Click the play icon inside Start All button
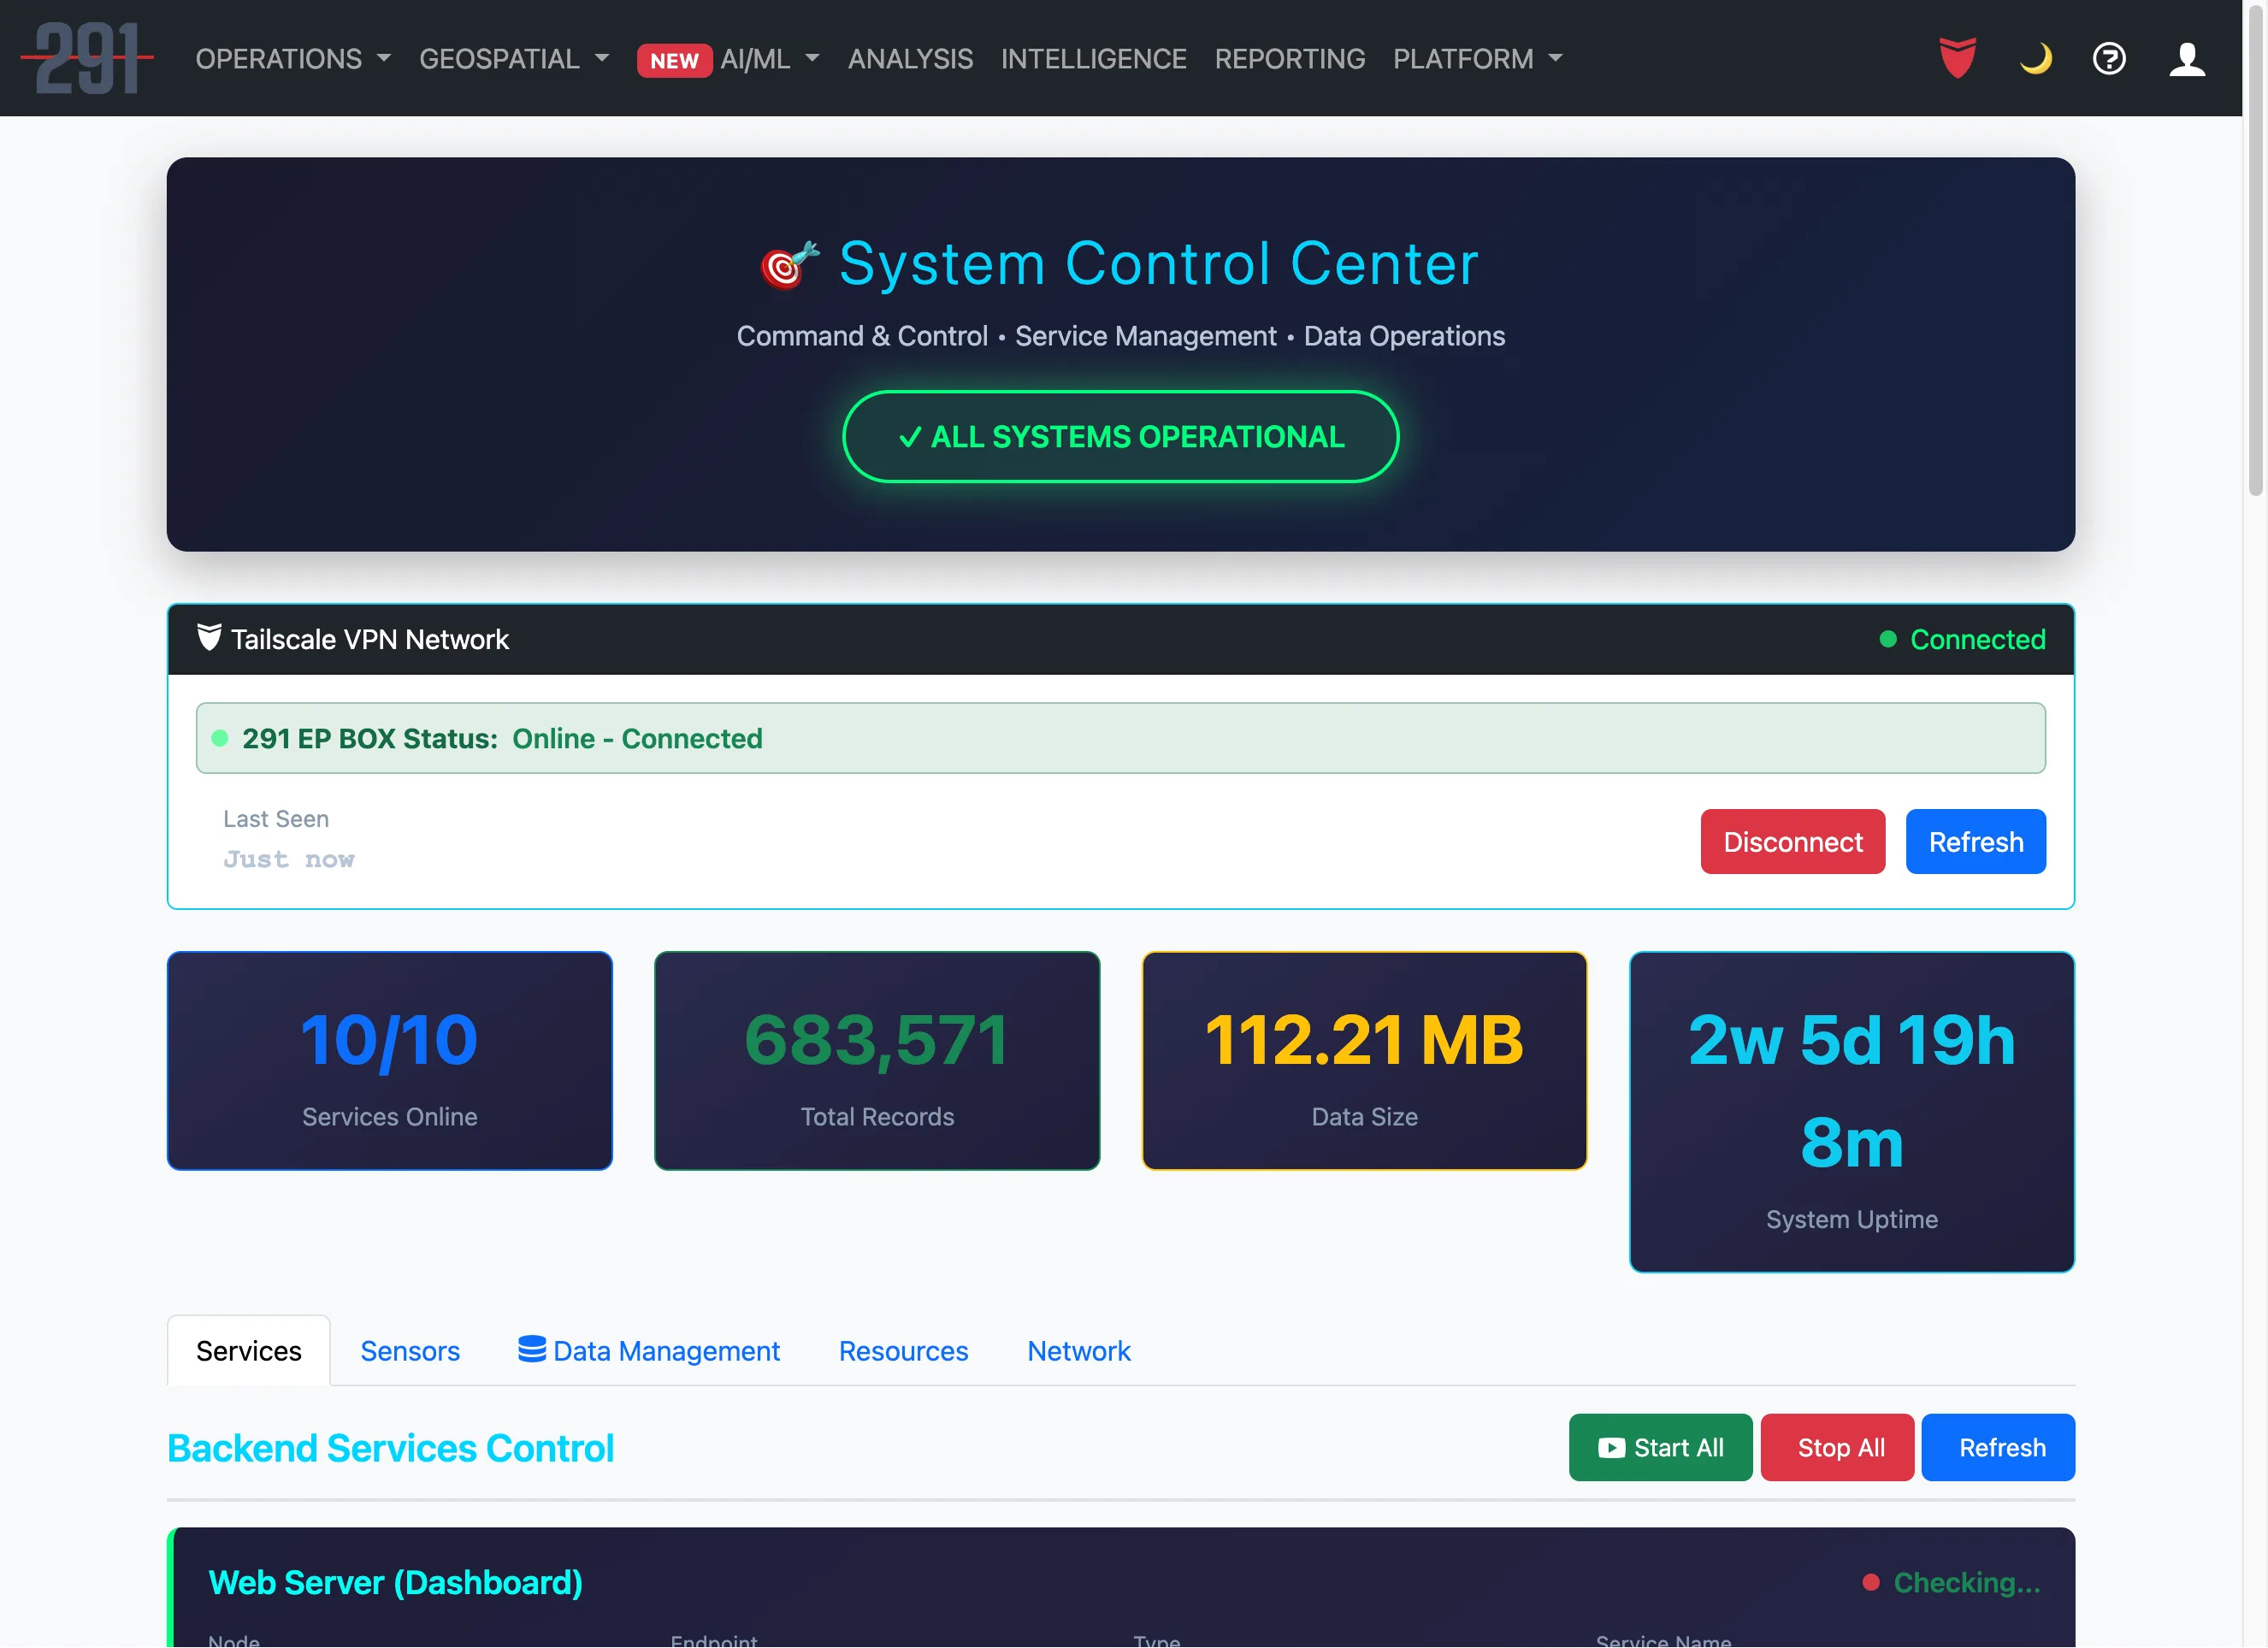 click(x=1611, y=1447)
